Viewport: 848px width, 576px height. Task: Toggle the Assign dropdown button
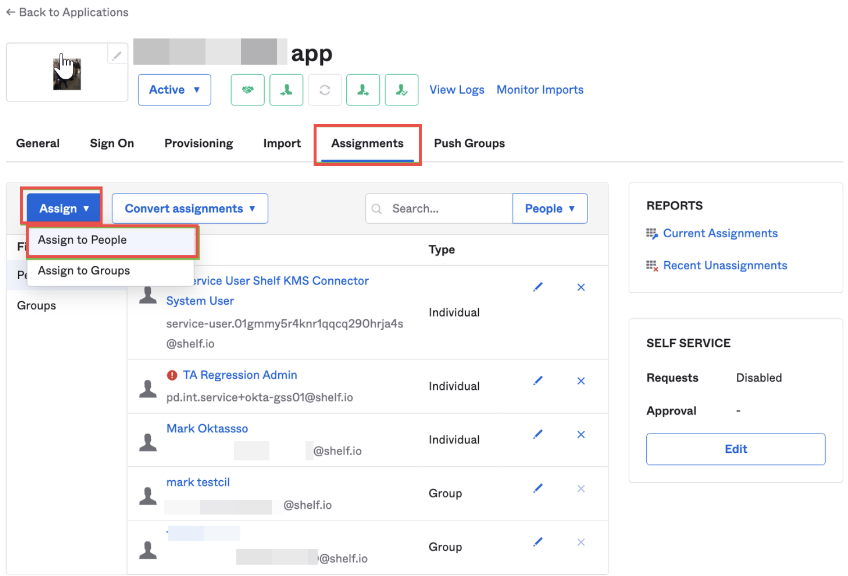pyautogui.click(x=64, y=208)
